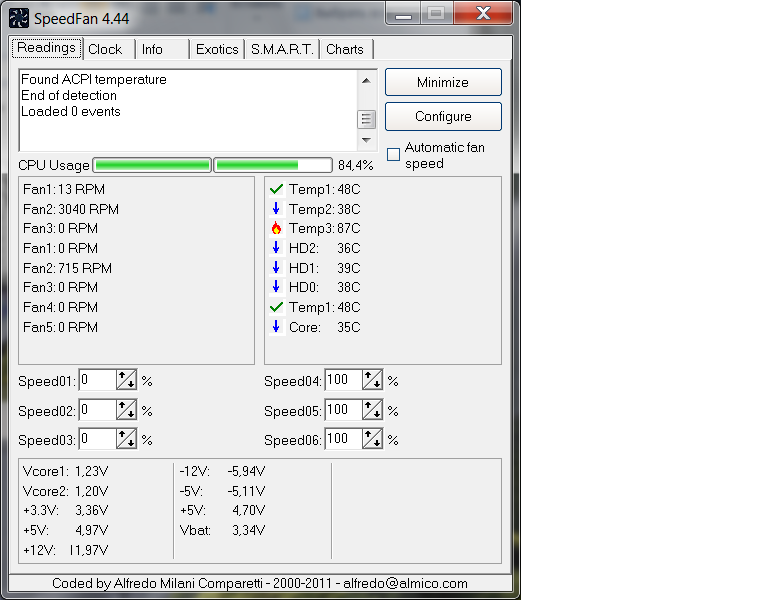The image size is (768, 614).
Task: Click into the Speed06 value field
Action: click(x=343, y=439)
